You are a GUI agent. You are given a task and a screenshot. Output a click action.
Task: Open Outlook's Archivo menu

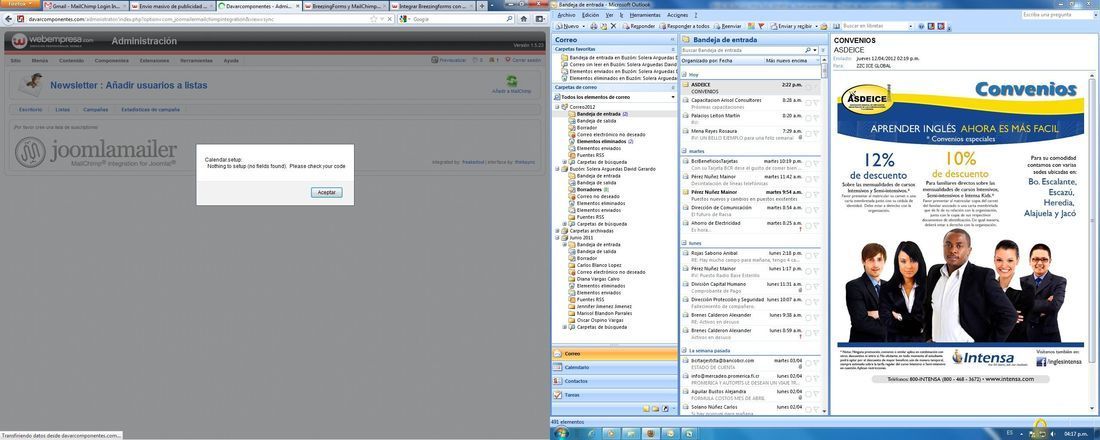coord(566,15)
